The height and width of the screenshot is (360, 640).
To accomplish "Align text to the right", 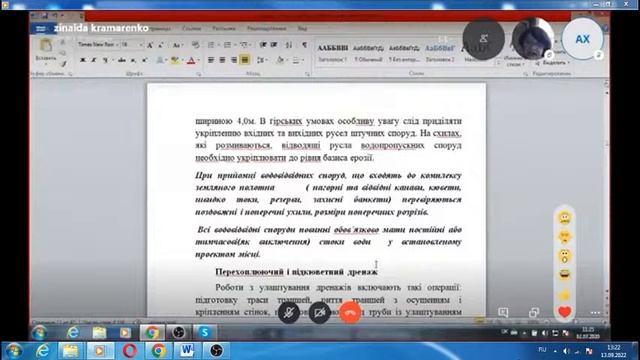I will point(234,60).
